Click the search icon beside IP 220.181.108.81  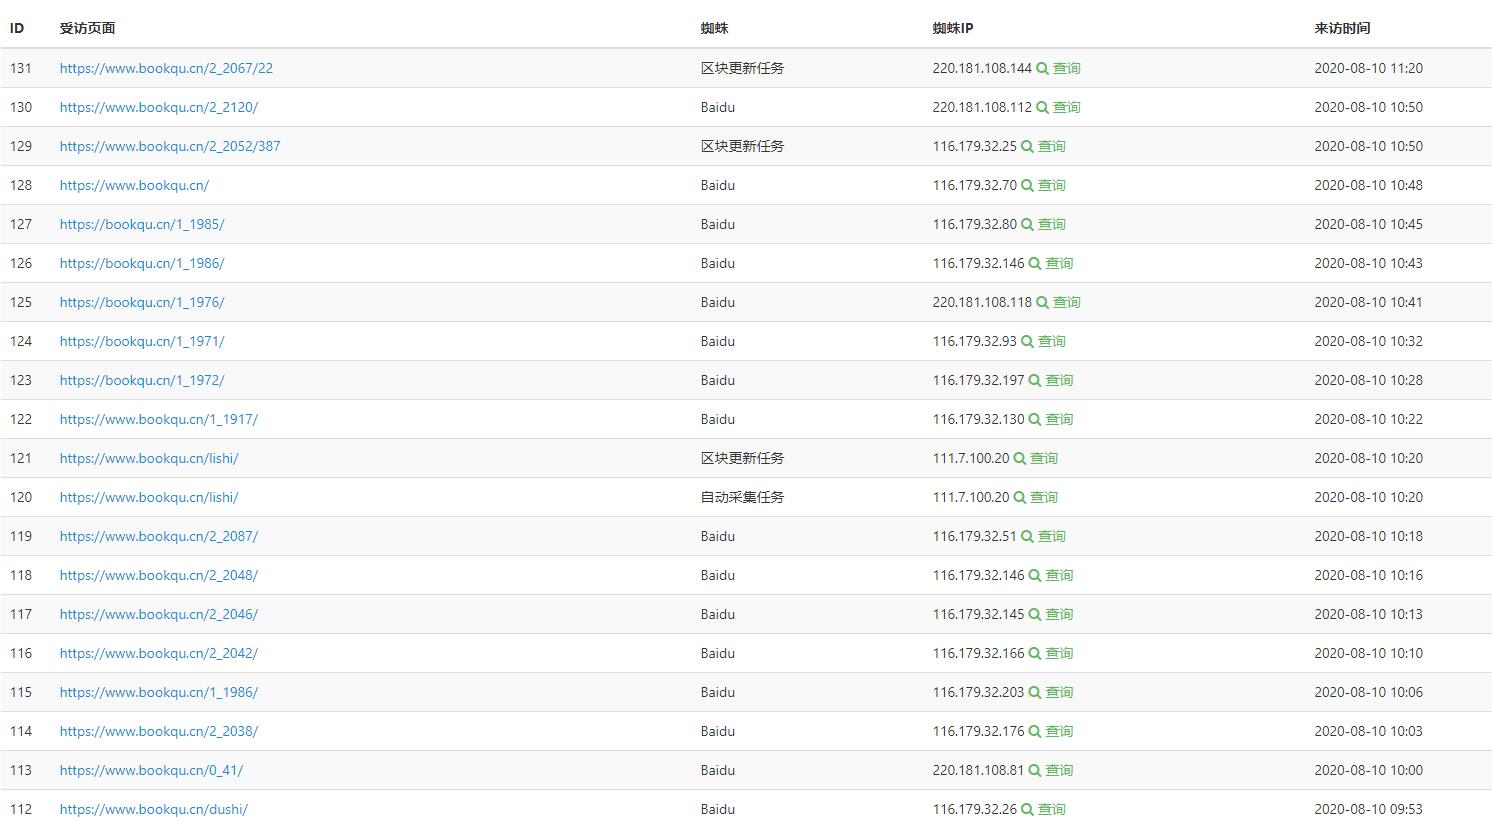pos(1035,770)
